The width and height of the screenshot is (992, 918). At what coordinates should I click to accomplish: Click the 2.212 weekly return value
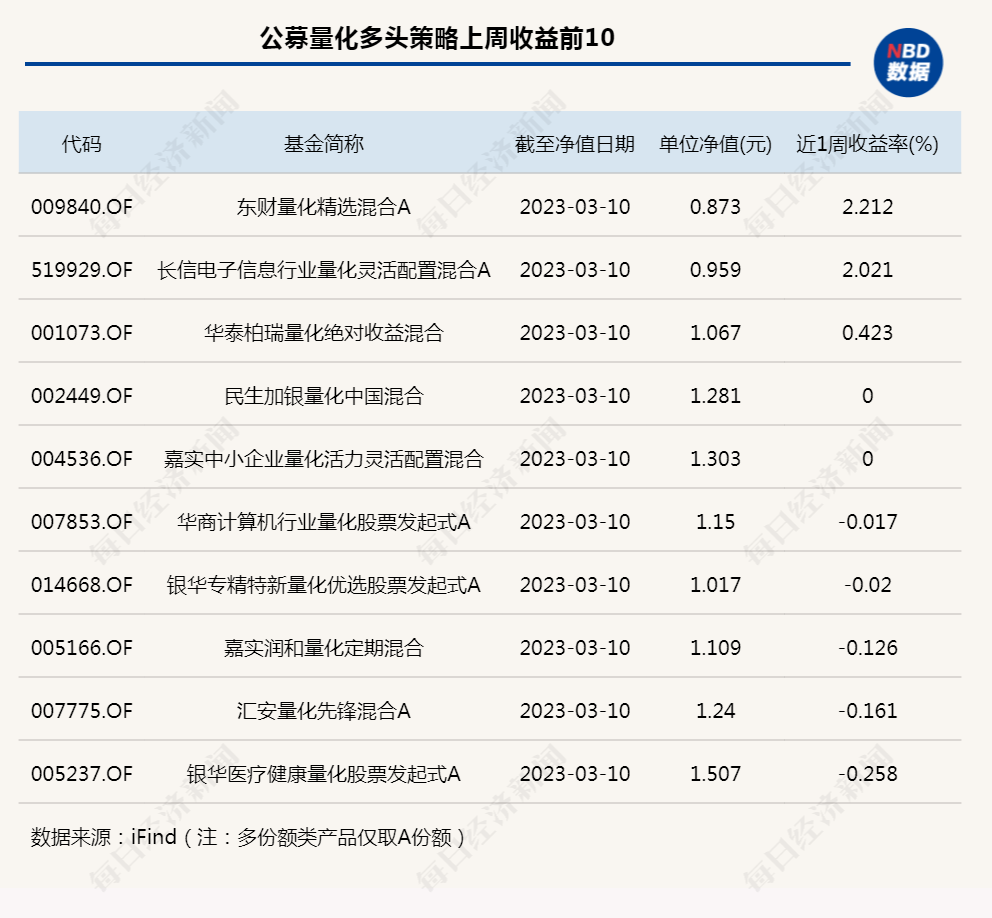(x=867, y=207)
